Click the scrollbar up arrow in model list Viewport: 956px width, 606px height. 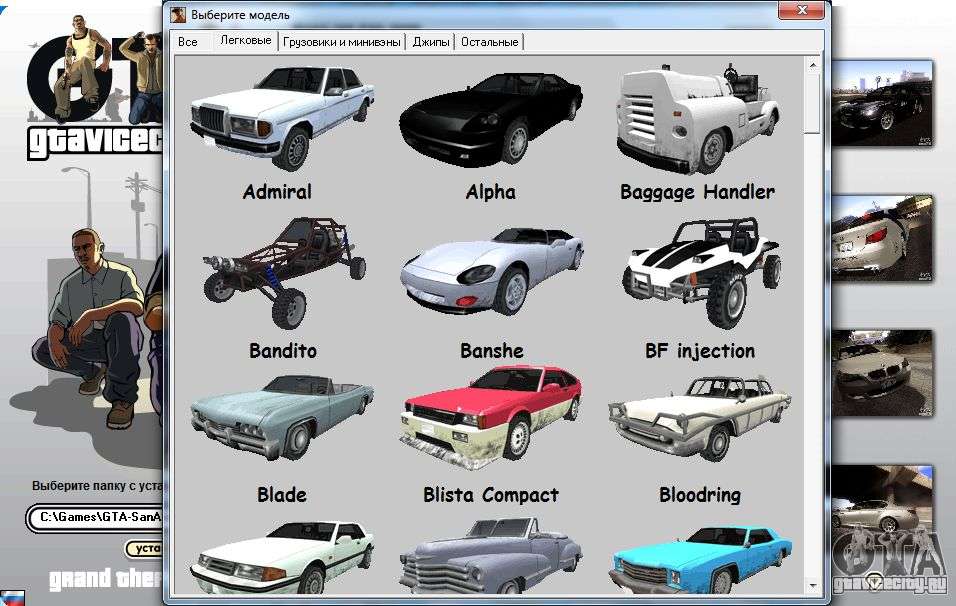point(813,64)
